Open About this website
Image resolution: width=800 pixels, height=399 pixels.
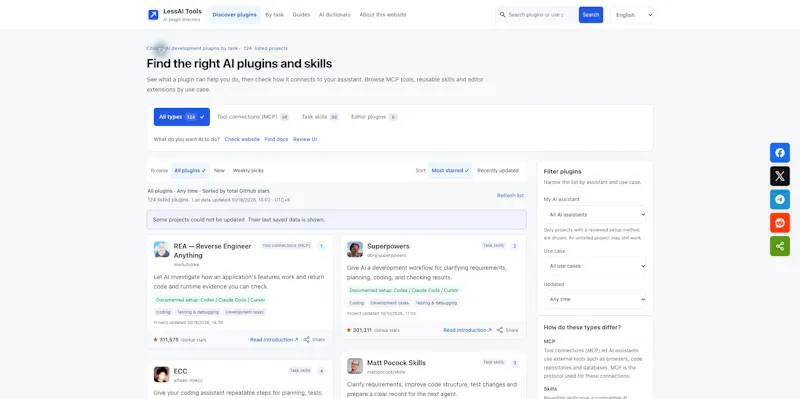tap(383, 15)
